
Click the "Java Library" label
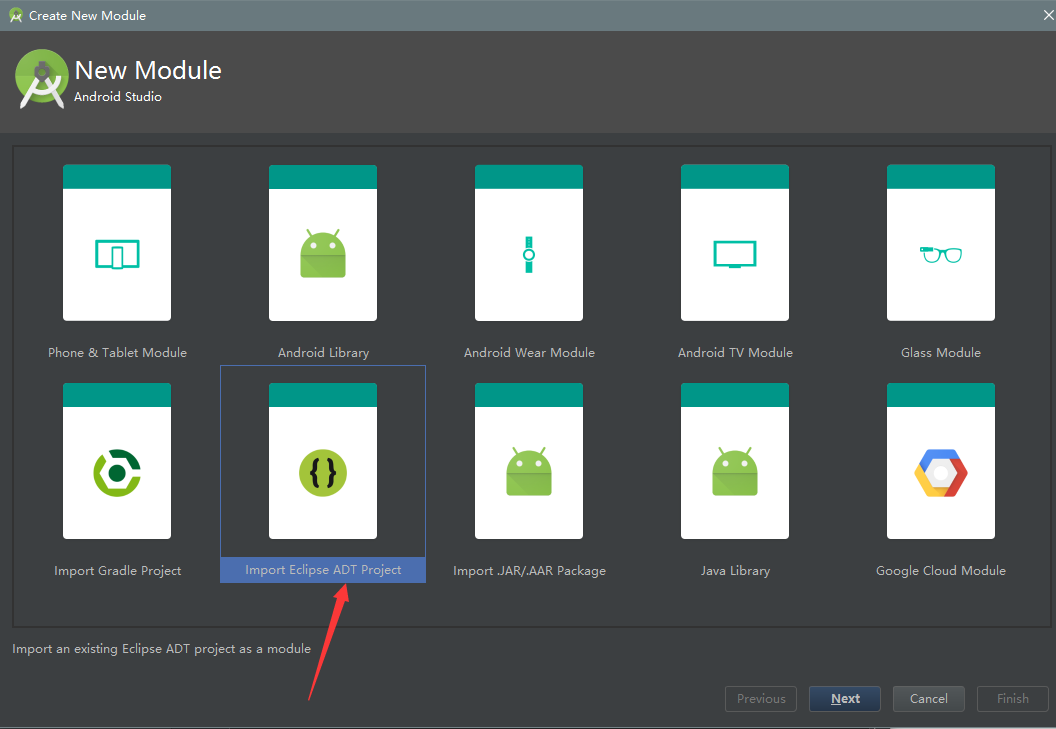735,571
